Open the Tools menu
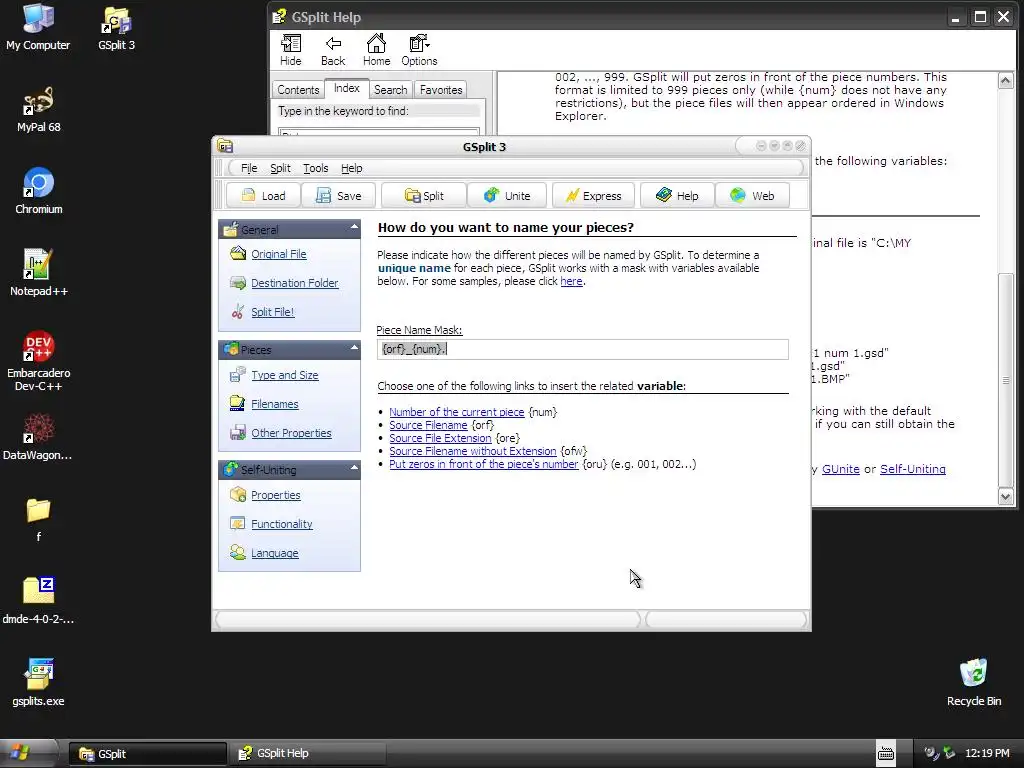 [x=315, y=168]
